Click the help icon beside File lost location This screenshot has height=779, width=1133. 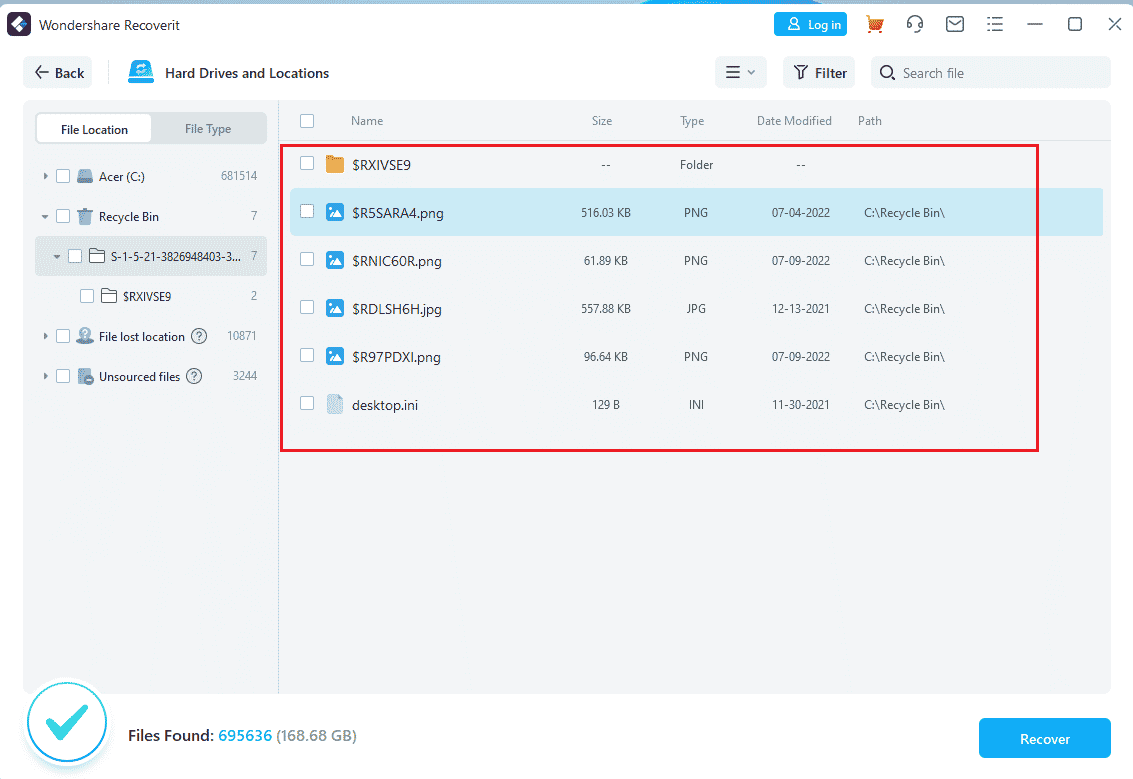(x=199, y=336)
